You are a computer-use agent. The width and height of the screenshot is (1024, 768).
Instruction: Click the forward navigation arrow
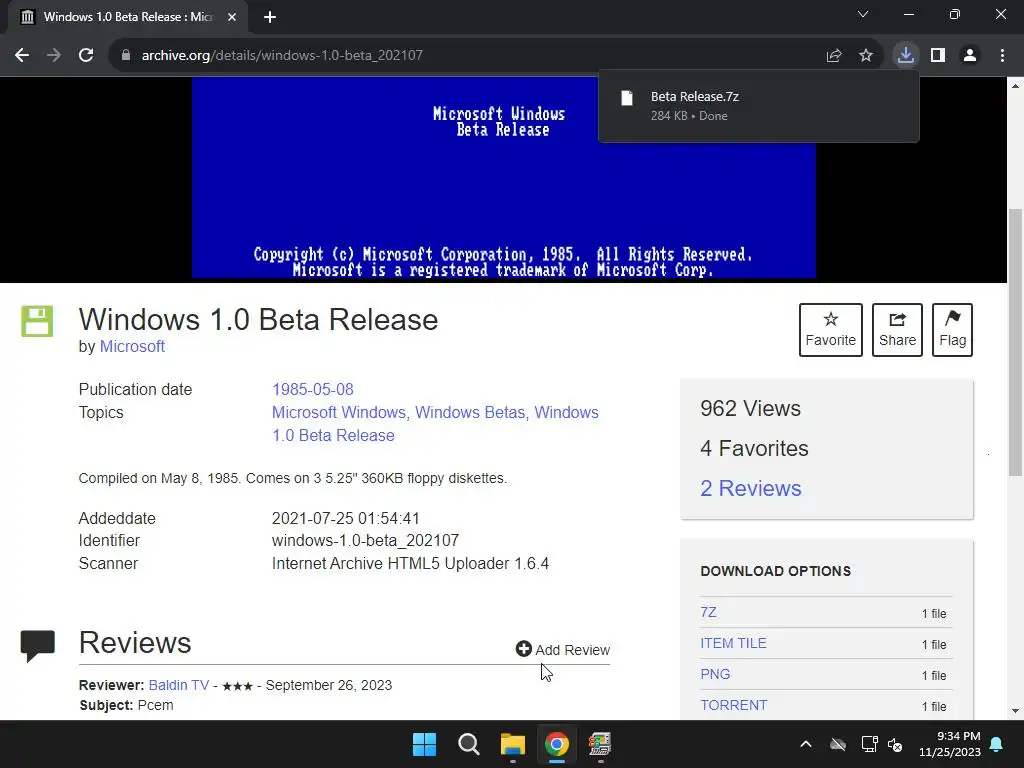pos(54,56)
